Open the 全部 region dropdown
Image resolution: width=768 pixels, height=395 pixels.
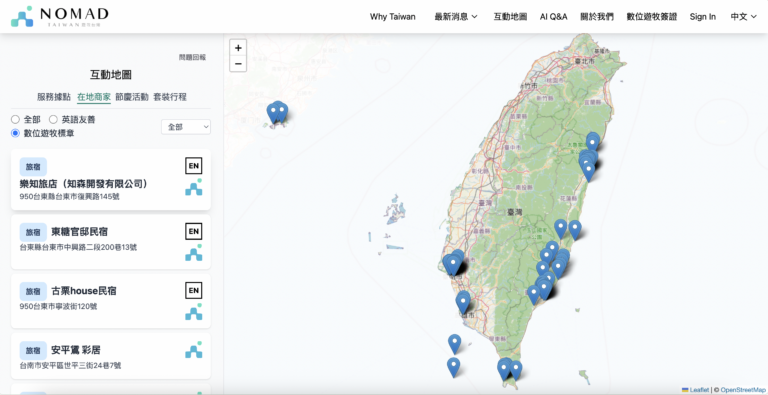pos(186,127)
